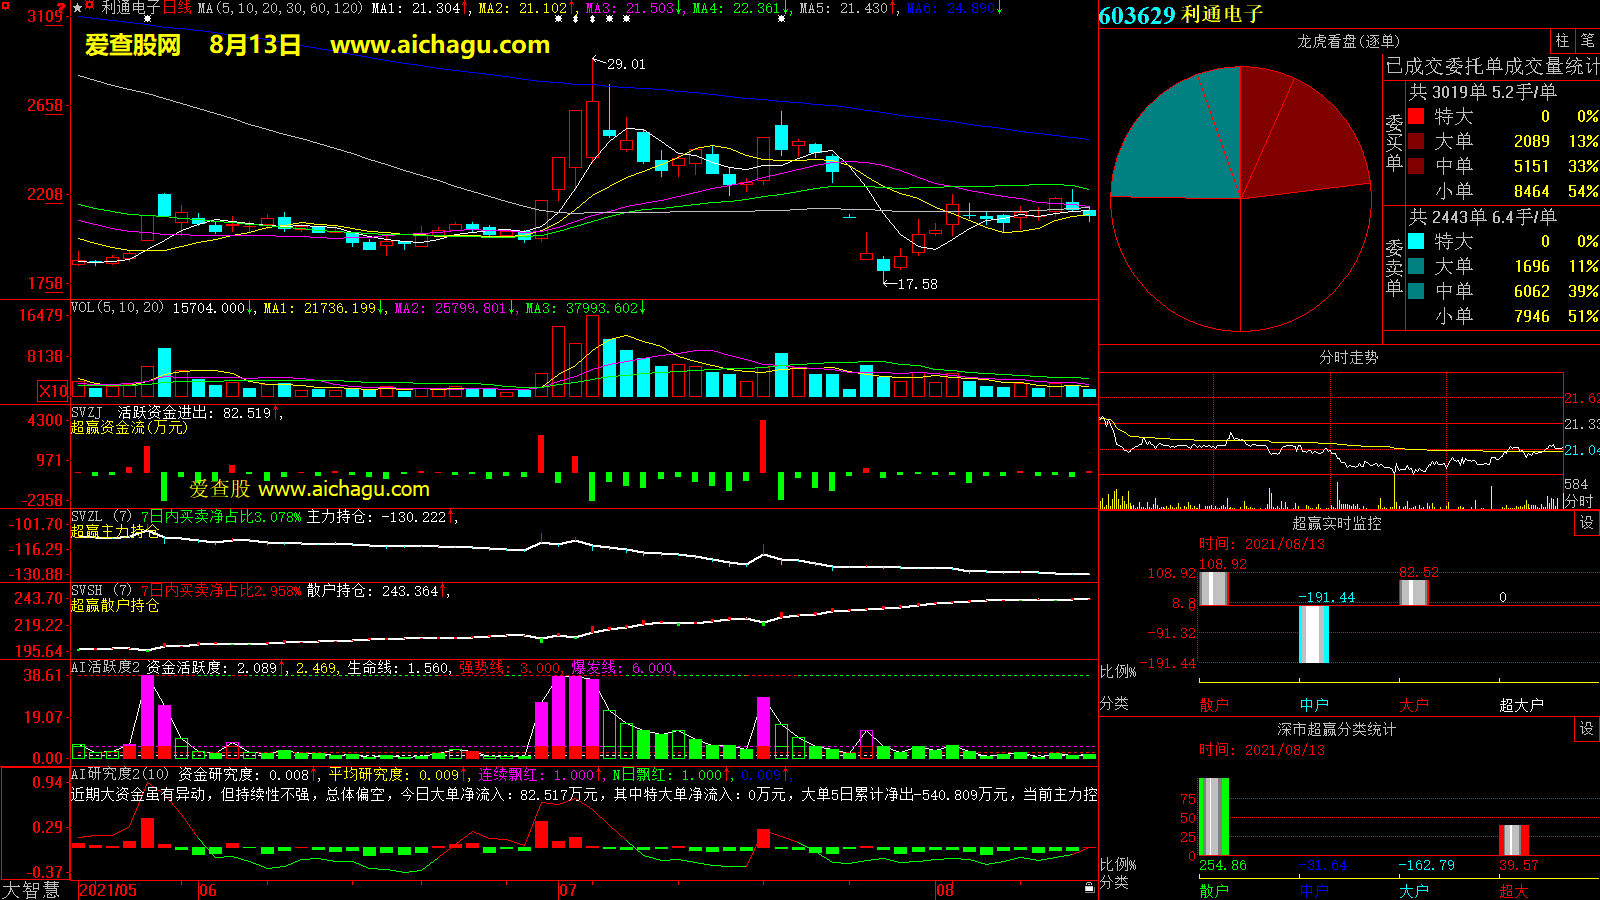The image size is (1600, 900).
Task: Click the star icon before stock name
Action: (x=78, y=8)
